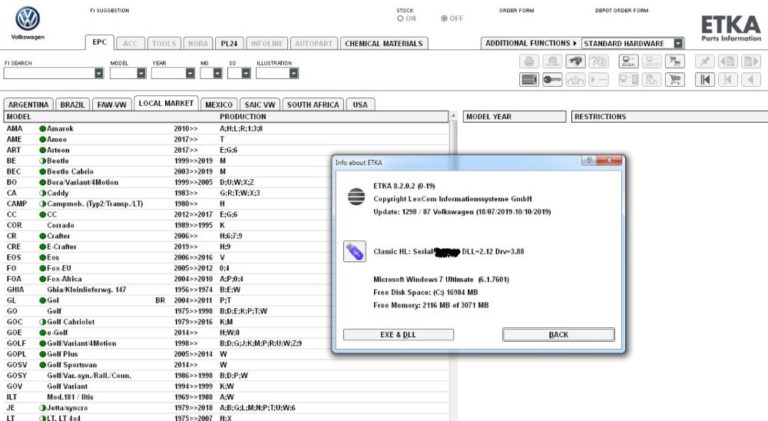Click the greyed page-forward arrow icon

click(x=751, y=61)
